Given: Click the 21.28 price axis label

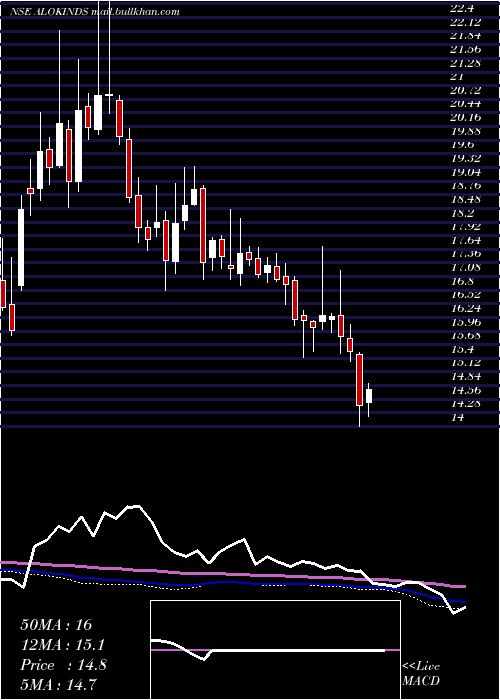Looking at the screenshot, I should (x=465, y=62).
